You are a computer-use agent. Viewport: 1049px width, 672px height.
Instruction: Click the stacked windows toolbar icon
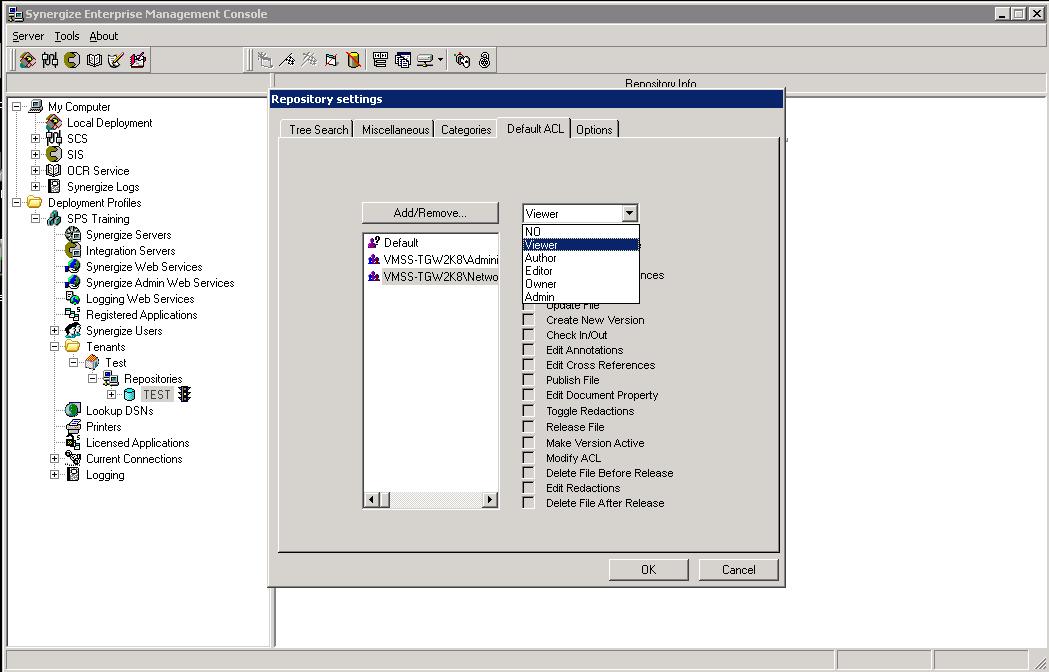pos(403,60)
